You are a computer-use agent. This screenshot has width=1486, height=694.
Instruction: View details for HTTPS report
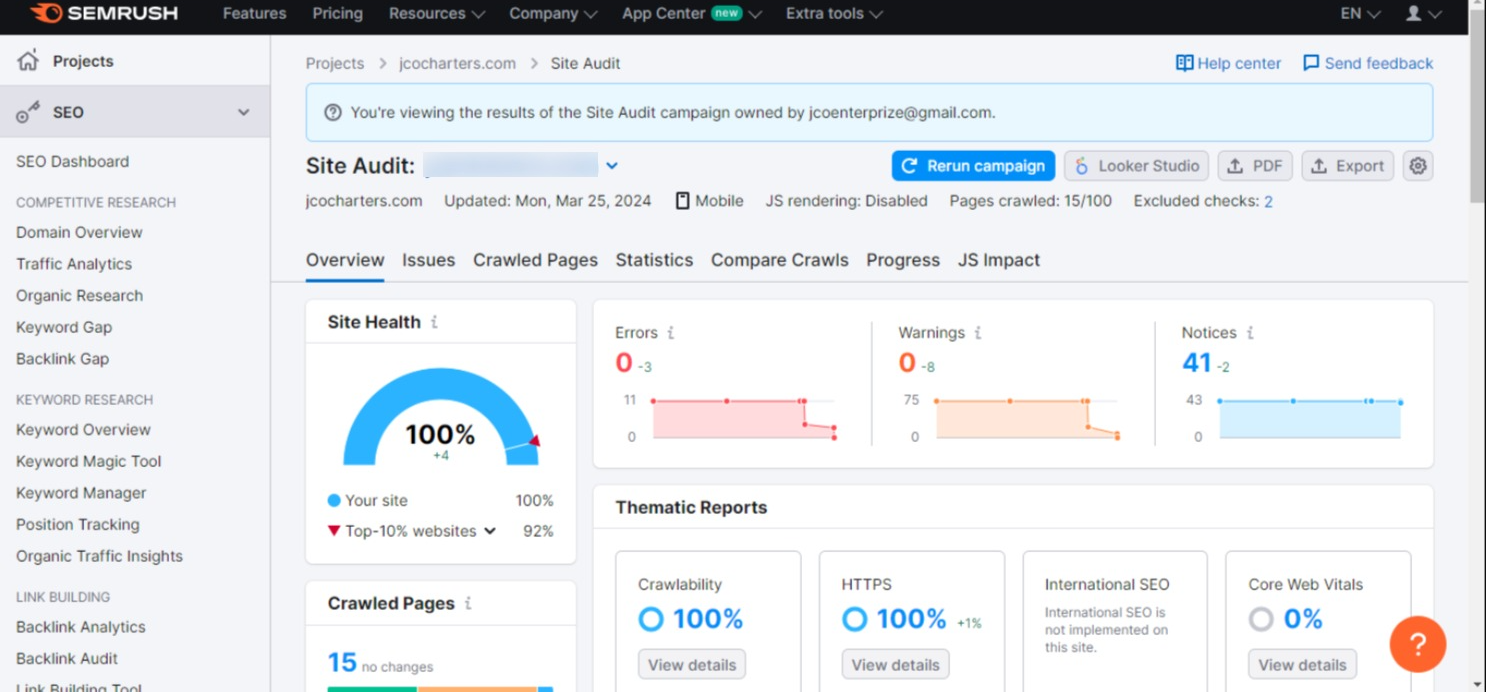coord(895,664)
